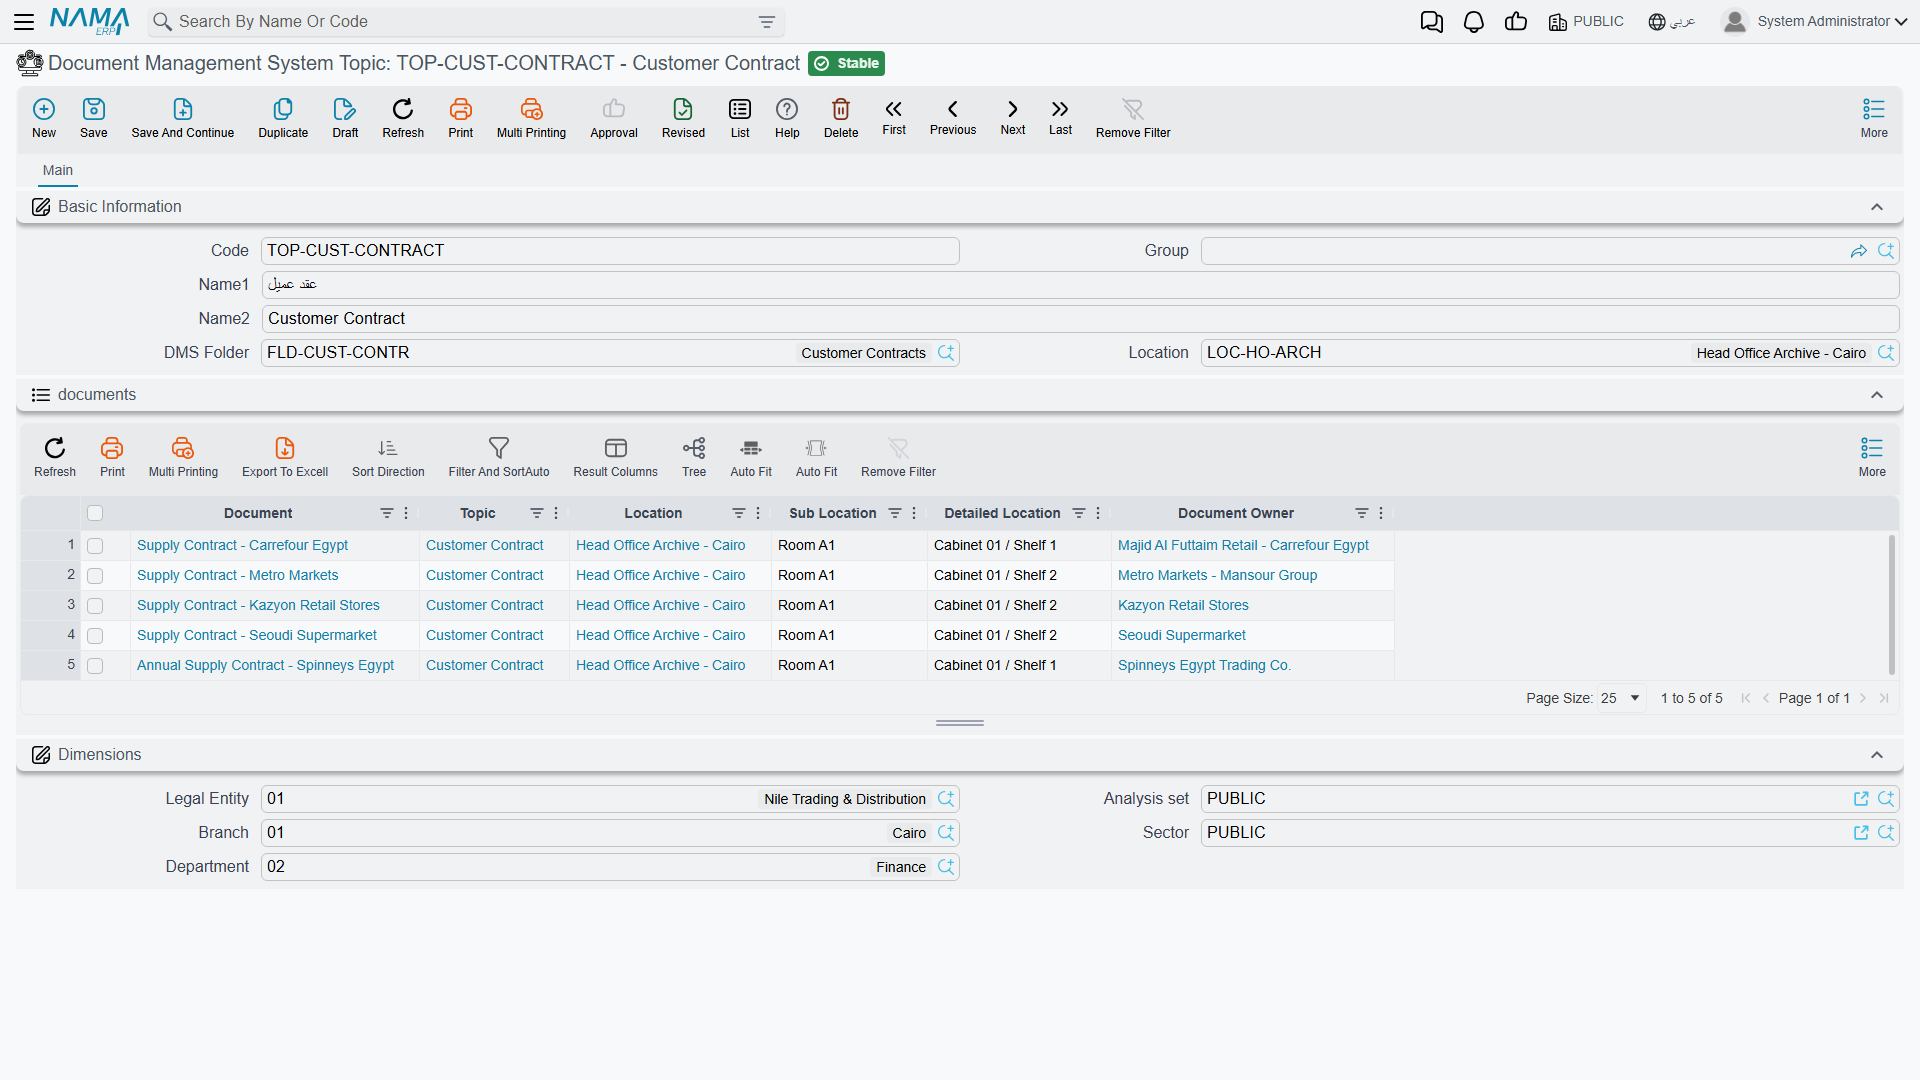Open Filter And SortAuto funnel

(x=499, y=457)
